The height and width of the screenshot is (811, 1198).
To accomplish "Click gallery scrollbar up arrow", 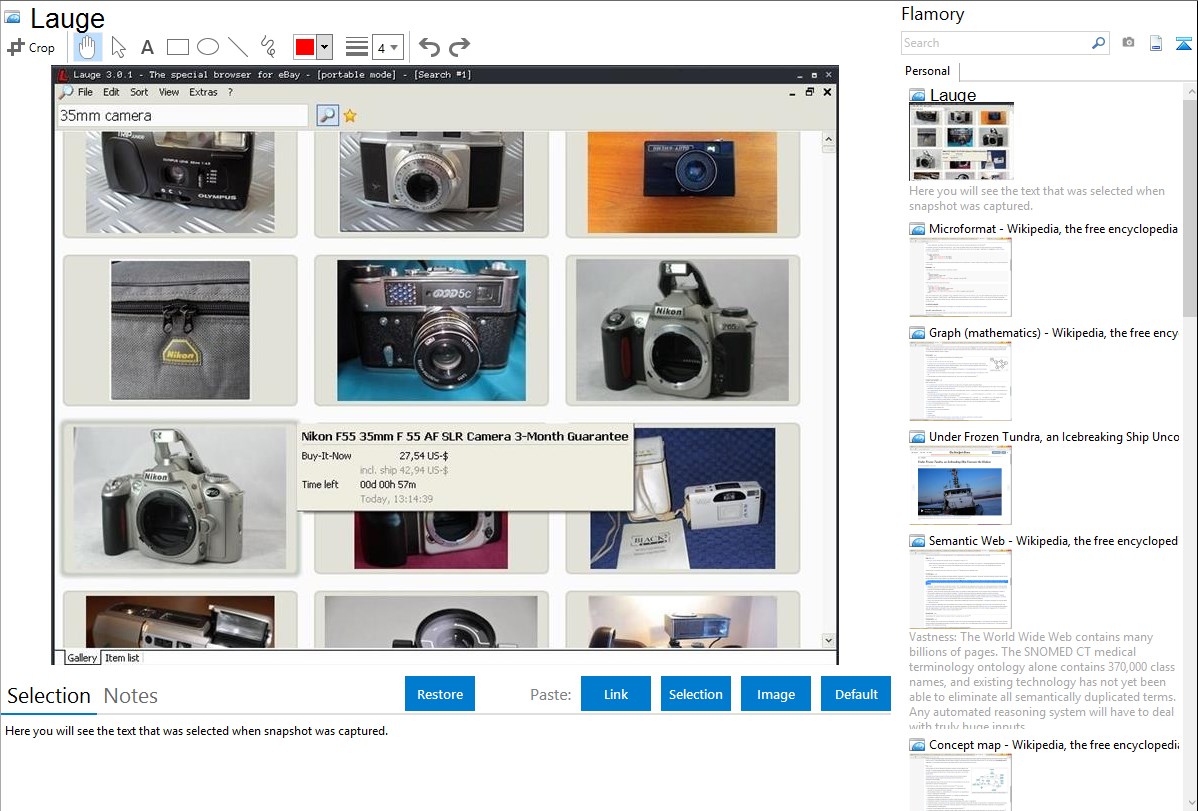I will point(828,140).
